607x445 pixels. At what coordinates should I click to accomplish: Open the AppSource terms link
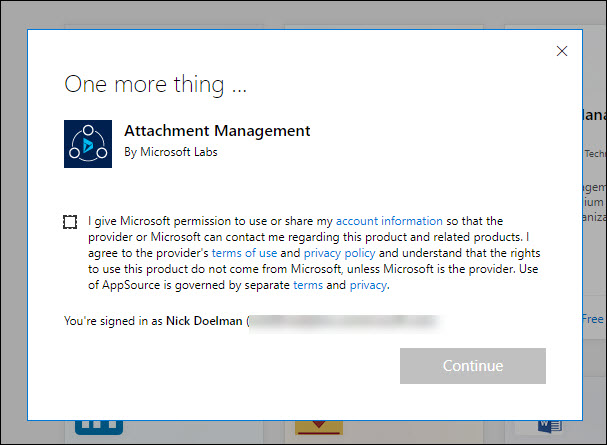coord(307,285)
